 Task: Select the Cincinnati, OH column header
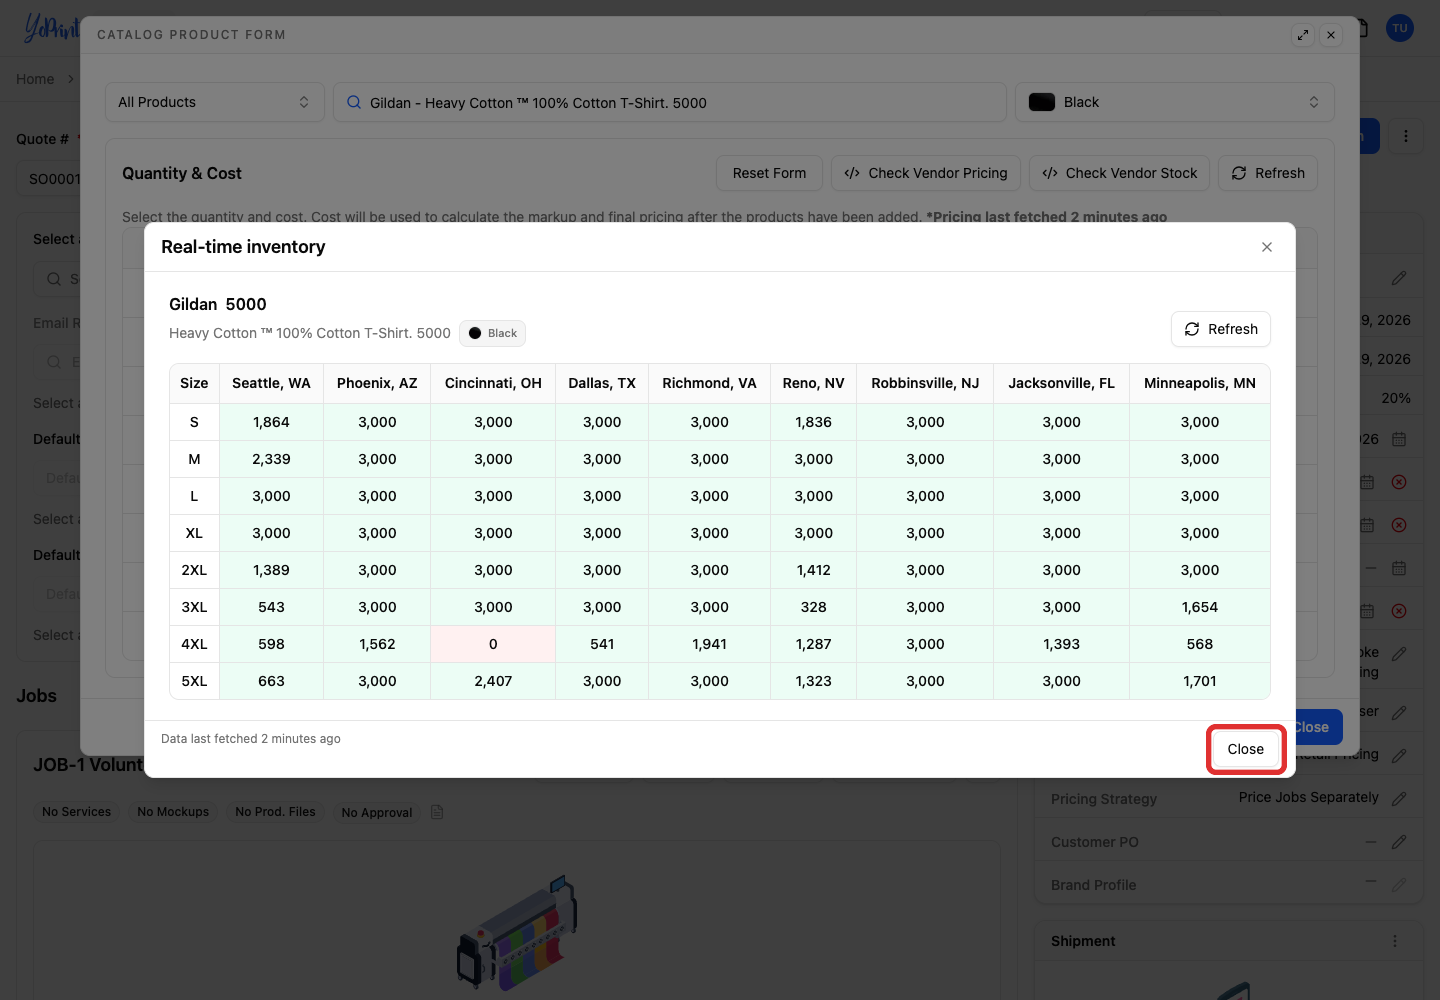point(493,383)
